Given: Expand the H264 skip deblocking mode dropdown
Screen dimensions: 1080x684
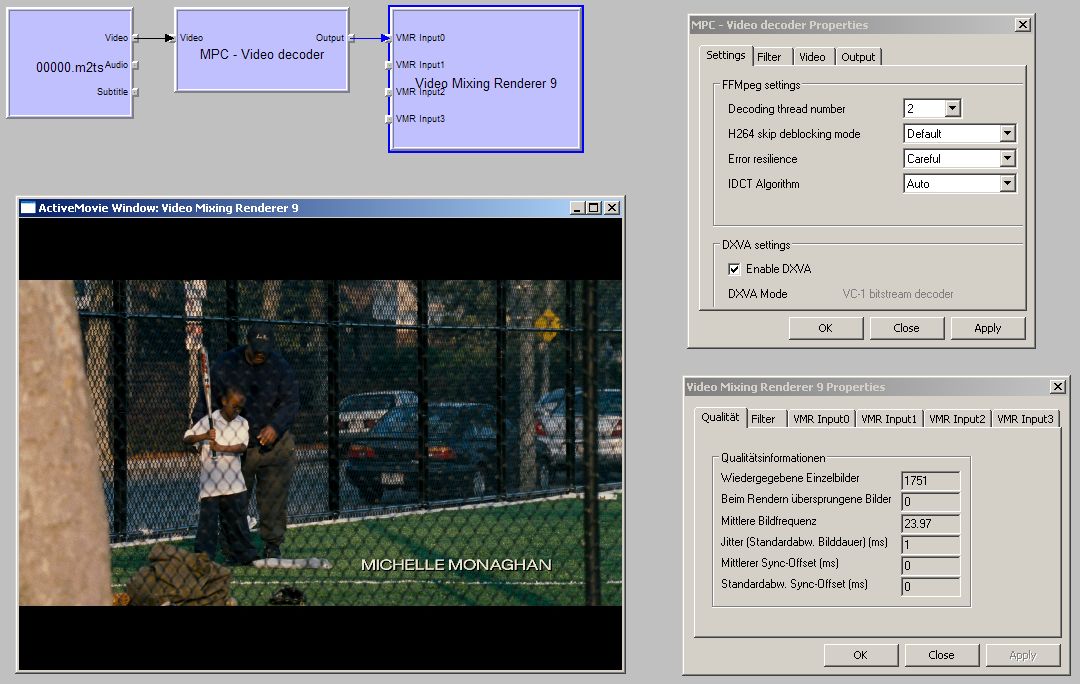Looking at the screenshot, I should tap(1007, 134).
